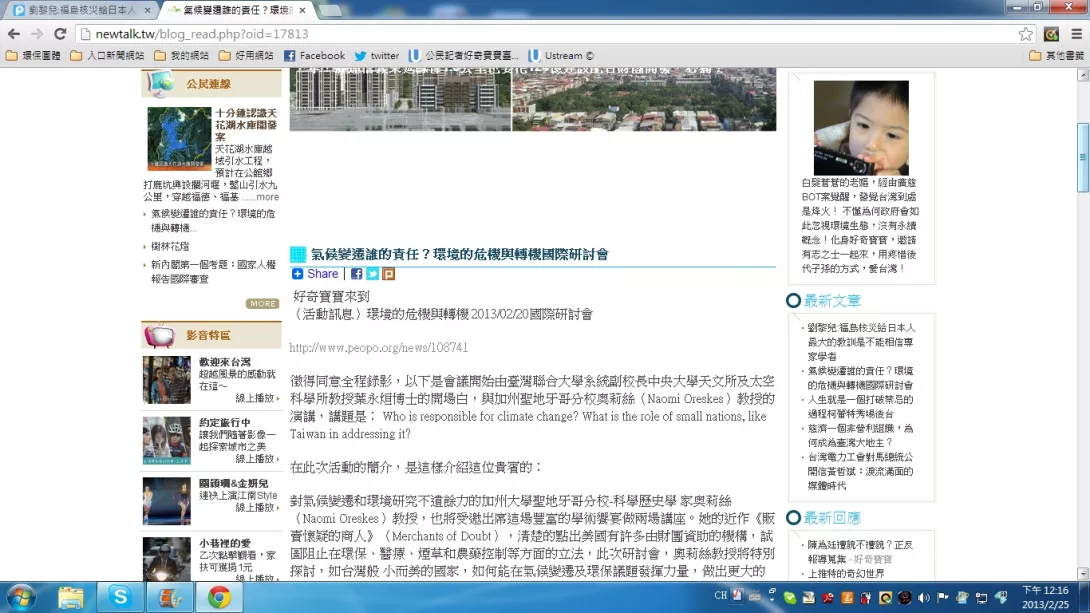Click the CH input language indicator

click(x=720, y=596)
